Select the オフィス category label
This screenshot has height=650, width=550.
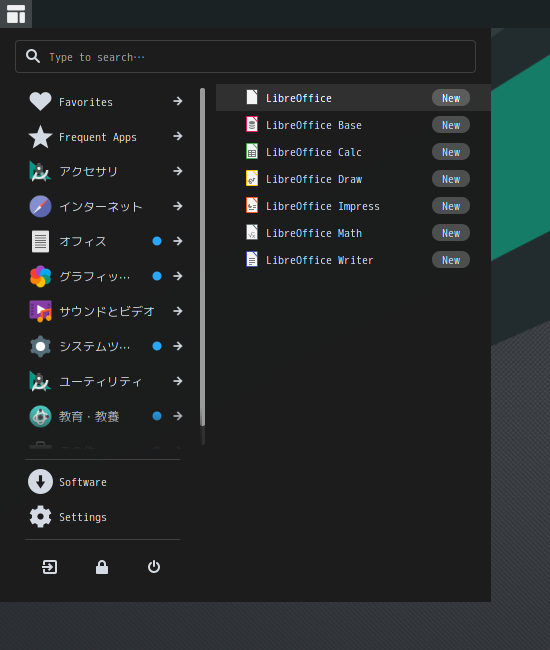(x=83, y=241)
